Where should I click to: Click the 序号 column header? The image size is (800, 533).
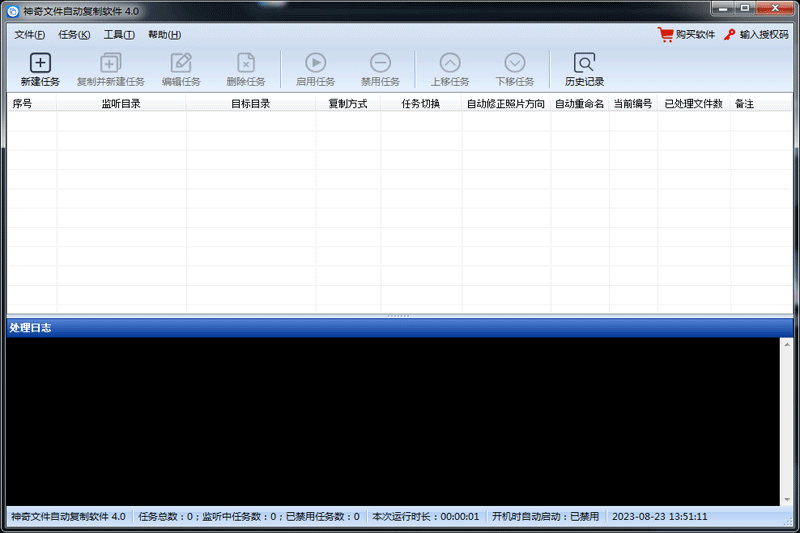tap(32, 104)
